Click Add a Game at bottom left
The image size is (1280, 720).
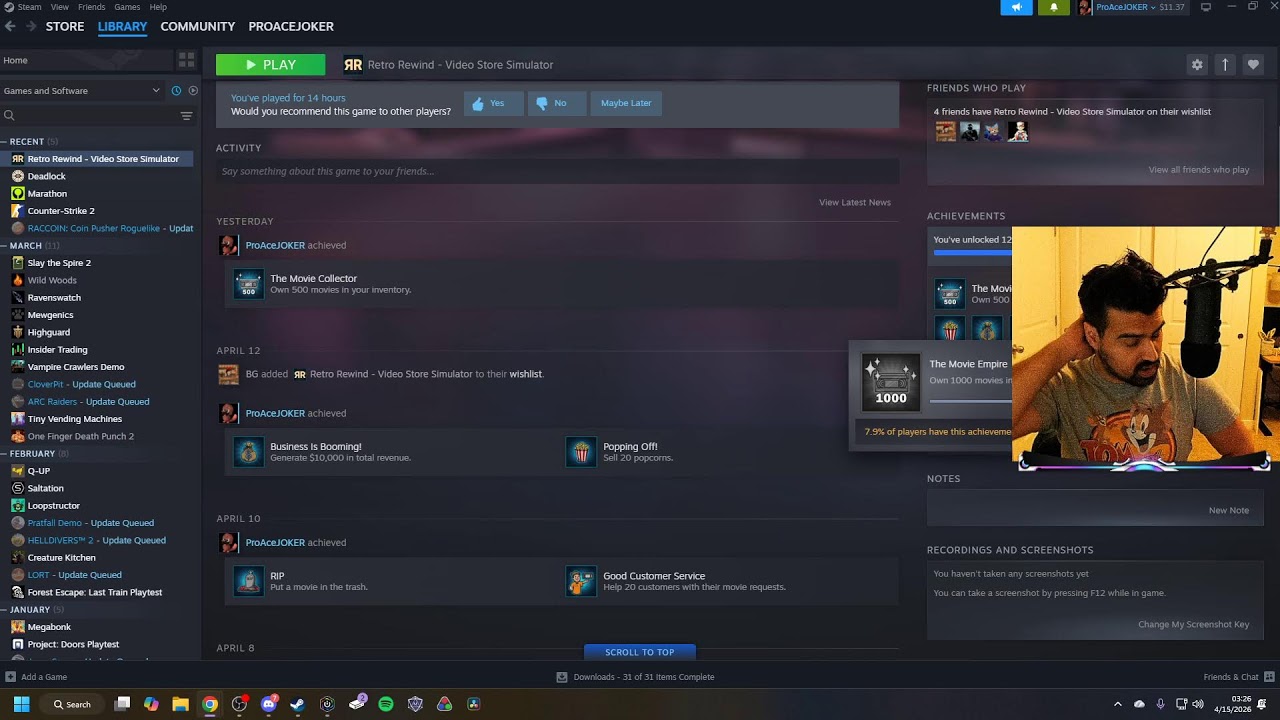[x=37, y=677]
